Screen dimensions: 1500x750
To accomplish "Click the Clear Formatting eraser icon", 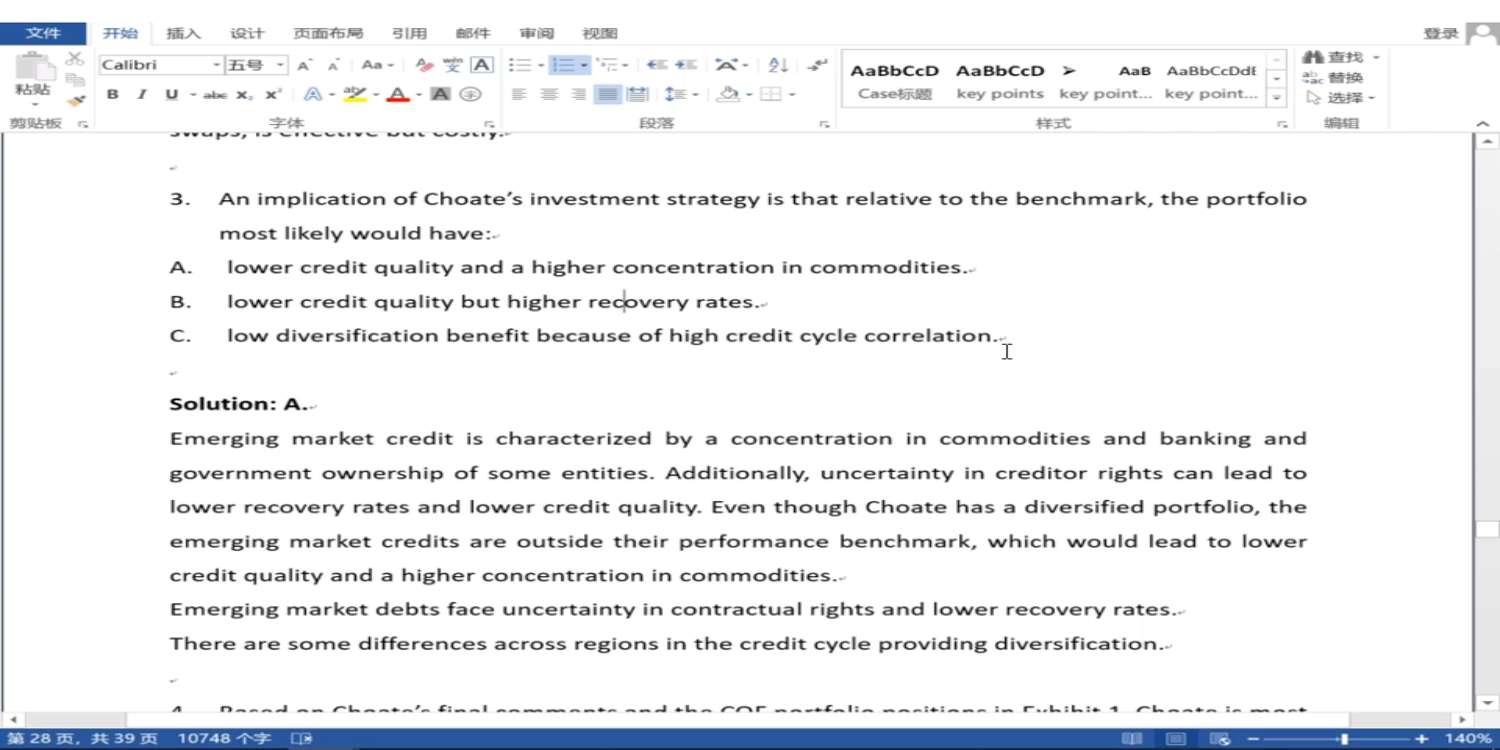I will pyautogui.click(x=424, y=65).
